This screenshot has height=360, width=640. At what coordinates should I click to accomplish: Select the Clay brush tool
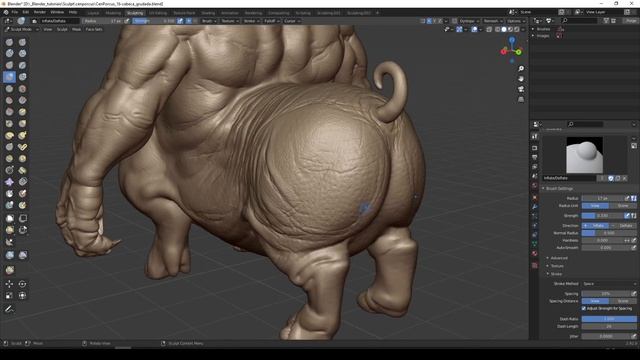coord(9,53)
